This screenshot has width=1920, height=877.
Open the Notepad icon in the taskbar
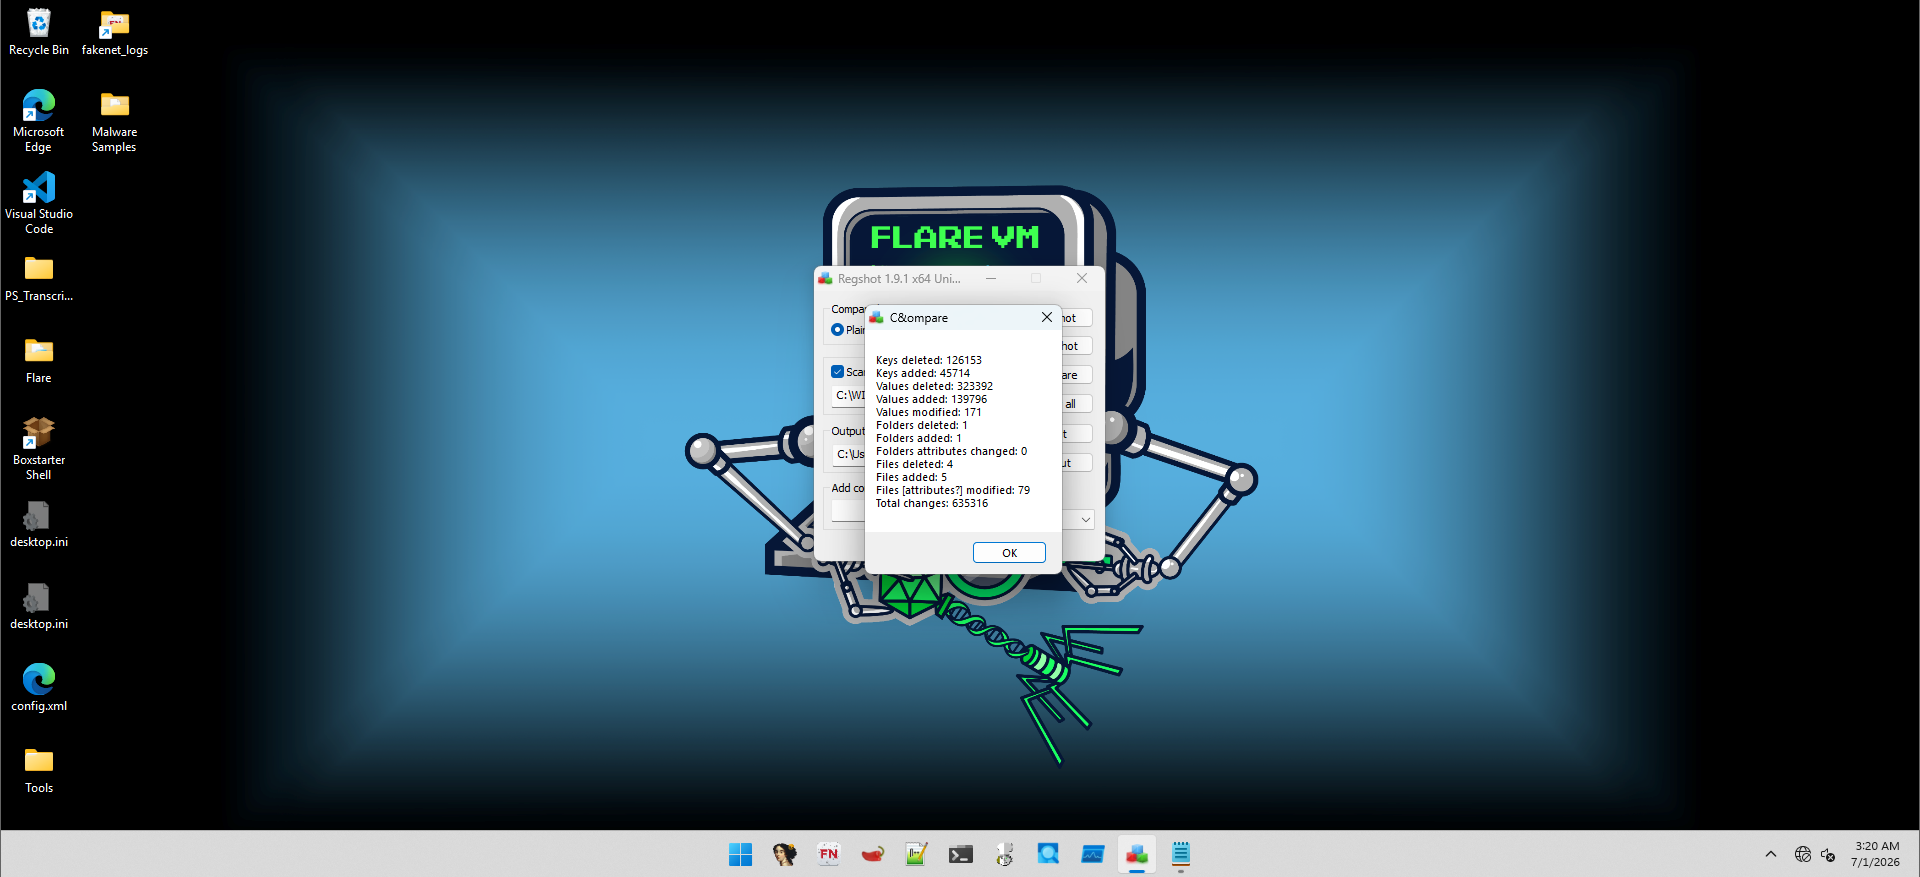[1180, 854]
